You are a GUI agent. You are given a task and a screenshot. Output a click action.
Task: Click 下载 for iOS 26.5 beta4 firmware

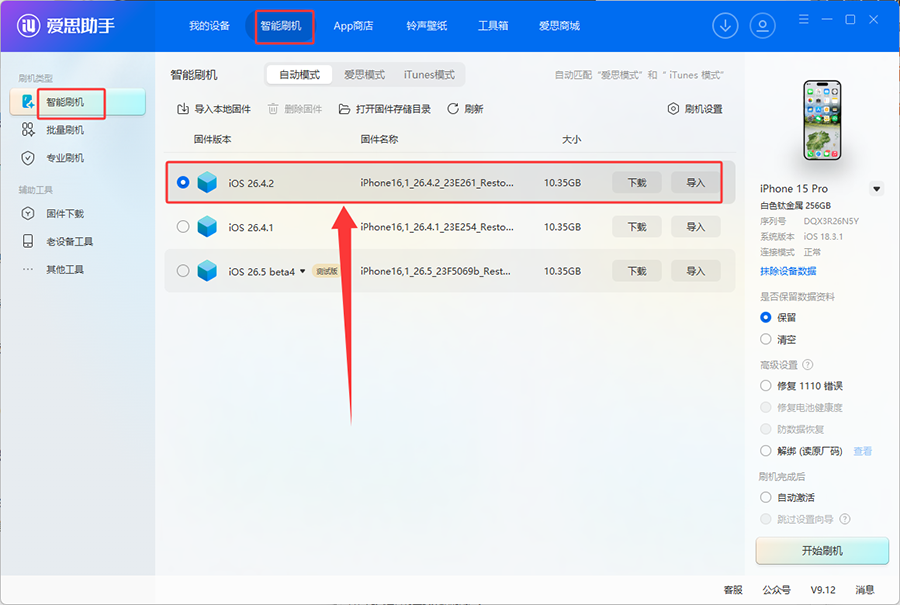click(x=637, y=271)
